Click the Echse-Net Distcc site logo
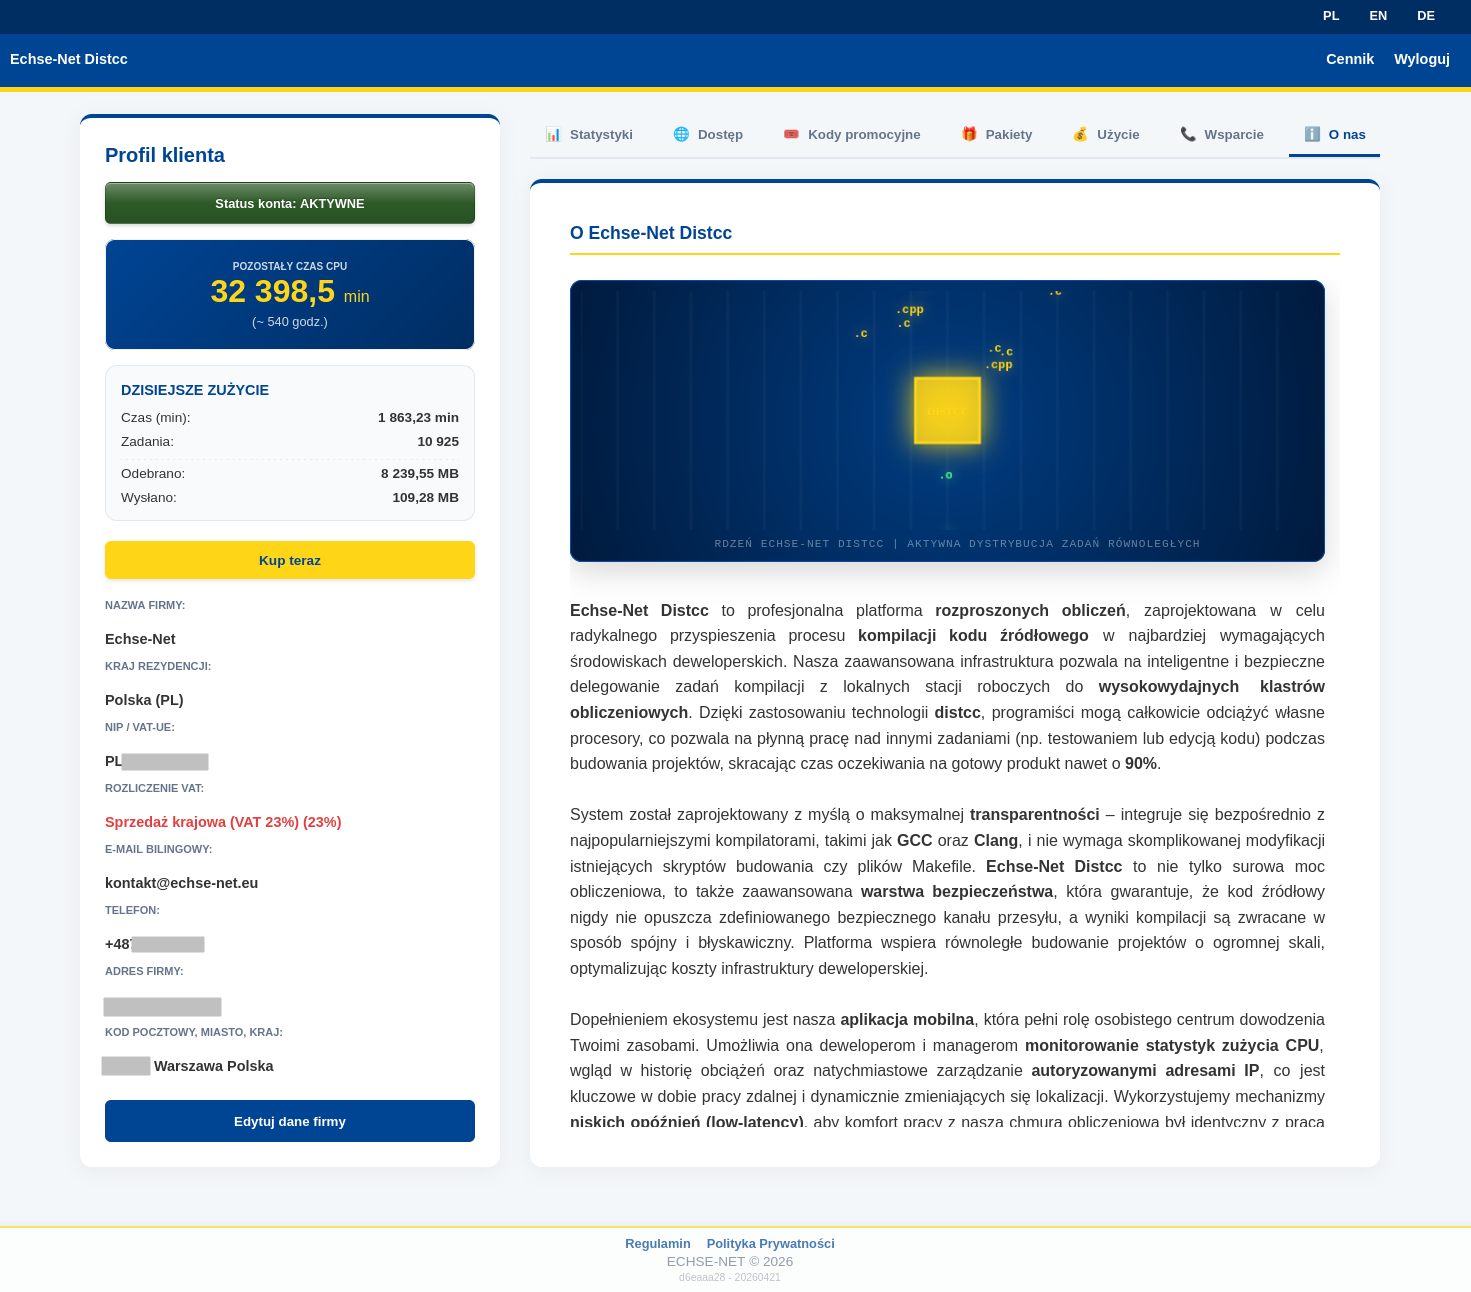This screenshot has width=1471, height=1292. [x=69, y=59]
